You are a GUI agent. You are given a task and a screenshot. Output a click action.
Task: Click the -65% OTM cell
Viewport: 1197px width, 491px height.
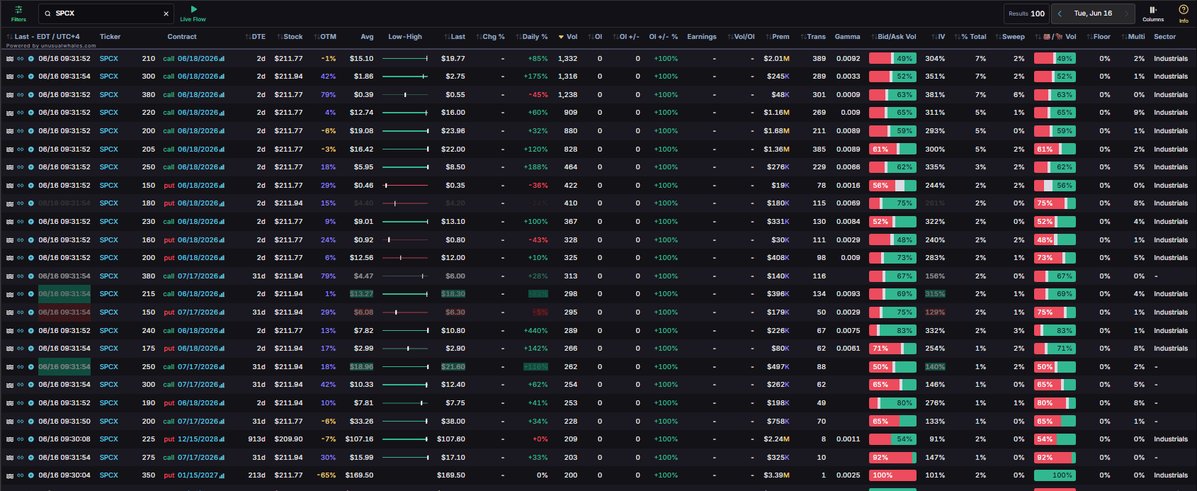click(327, 475)
